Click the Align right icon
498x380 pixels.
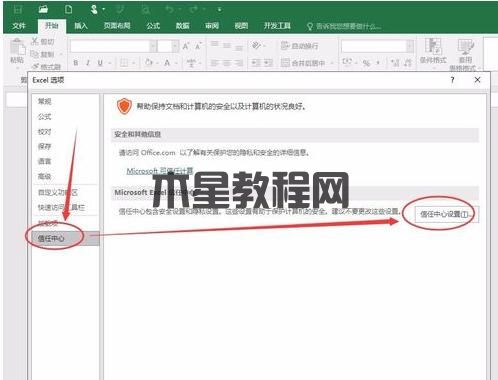click(239, 63)
